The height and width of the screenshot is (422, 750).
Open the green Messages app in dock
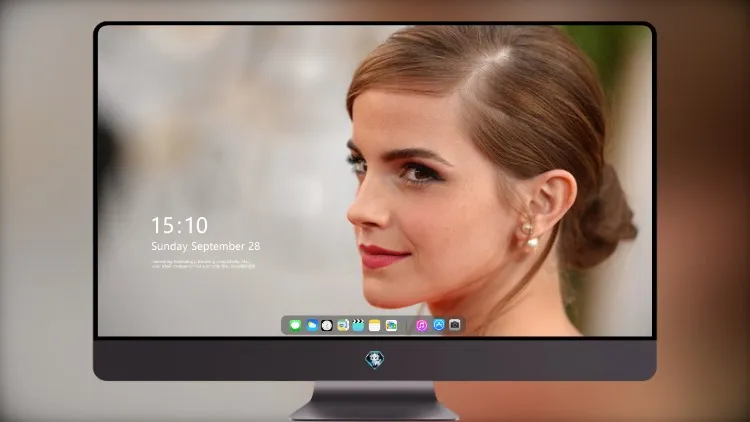(x=295, y=325)
